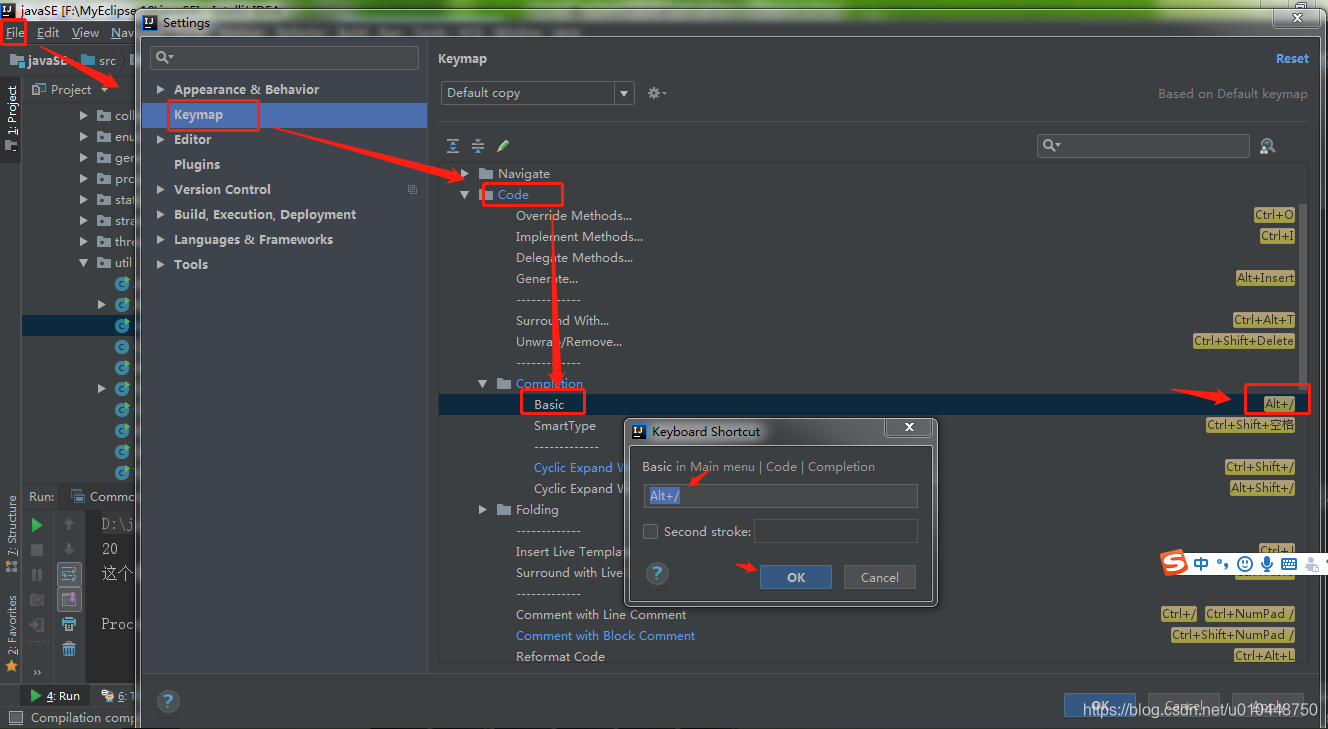The image size is (1328, 729).
Task: Expand the Tools settings node
Action: [160, 264]
